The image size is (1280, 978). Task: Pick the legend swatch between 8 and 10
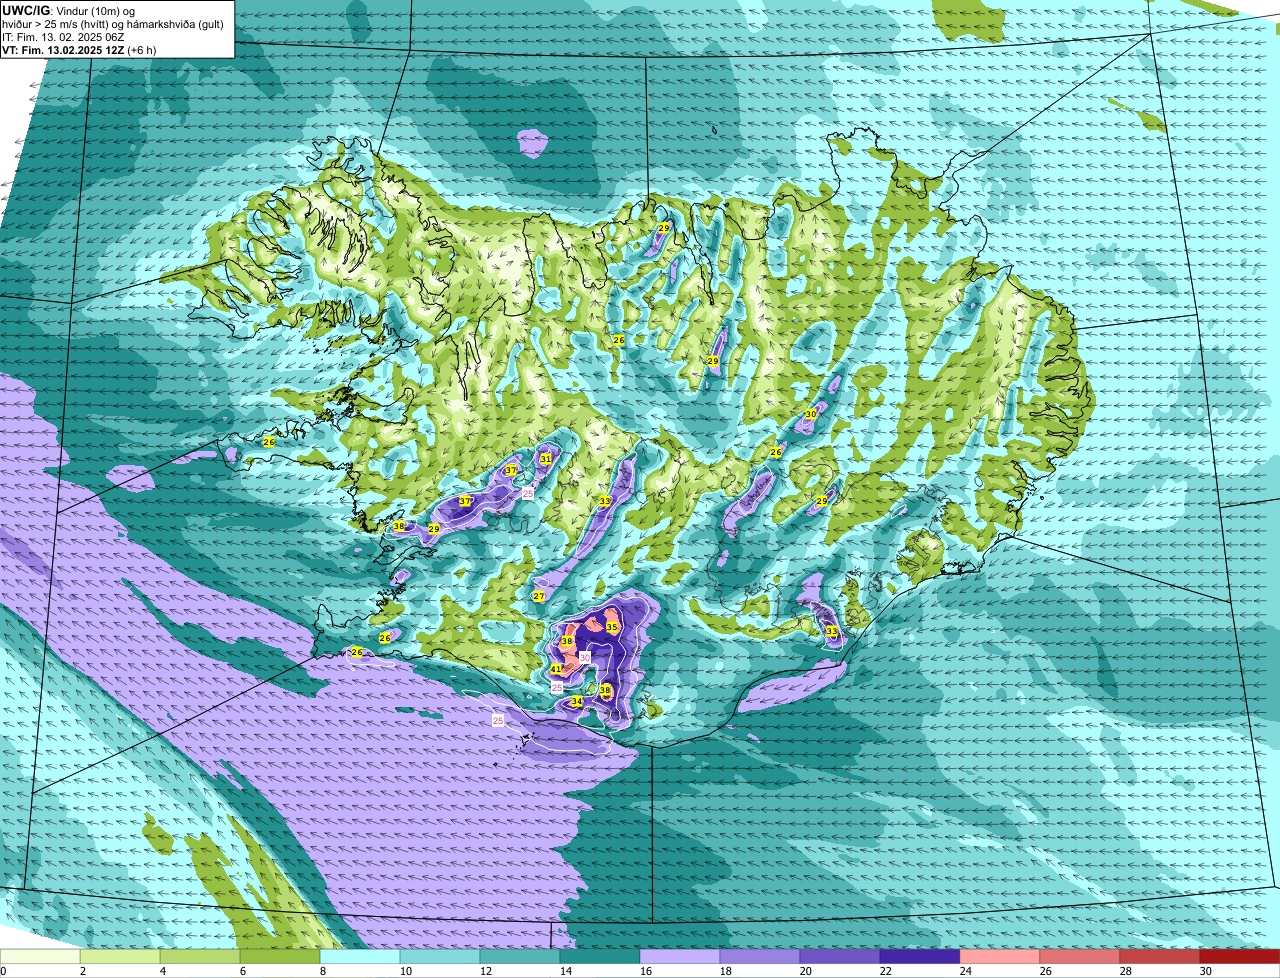tap(360, 957)
